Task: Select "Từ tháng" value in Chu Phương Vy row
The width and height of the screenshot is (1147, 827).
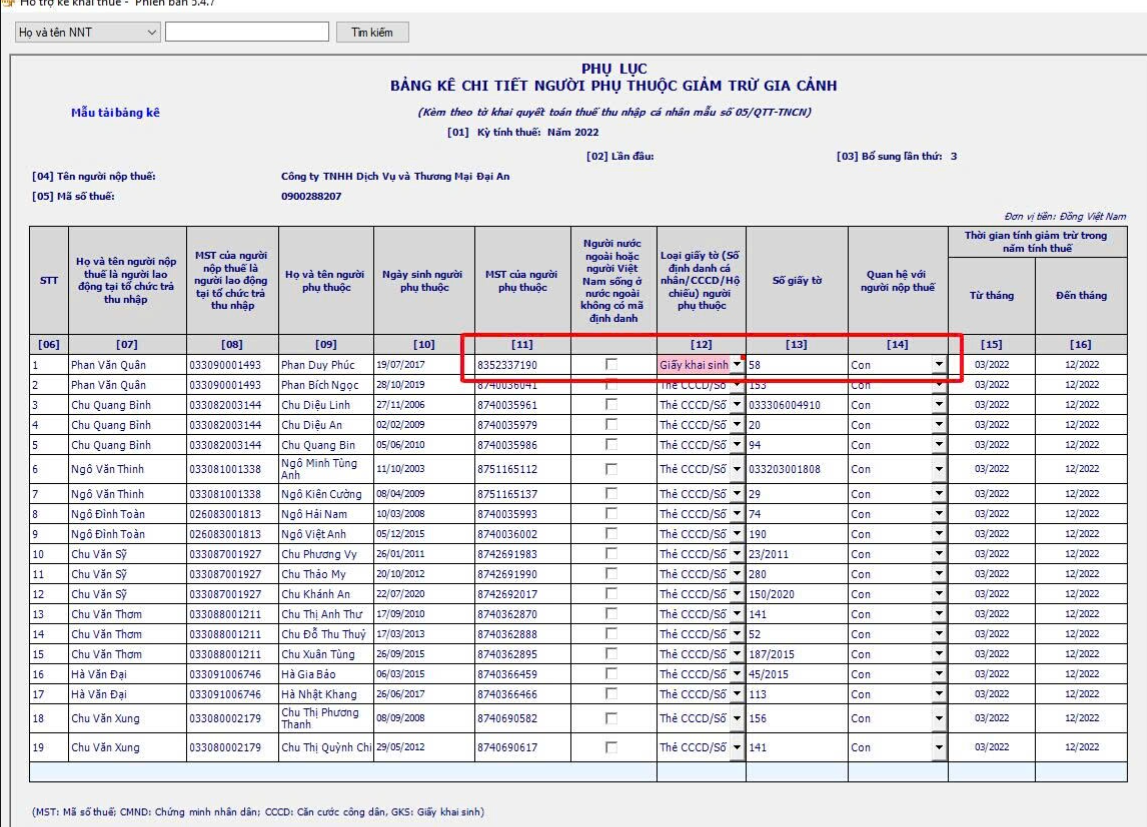Action: (992, 554)
